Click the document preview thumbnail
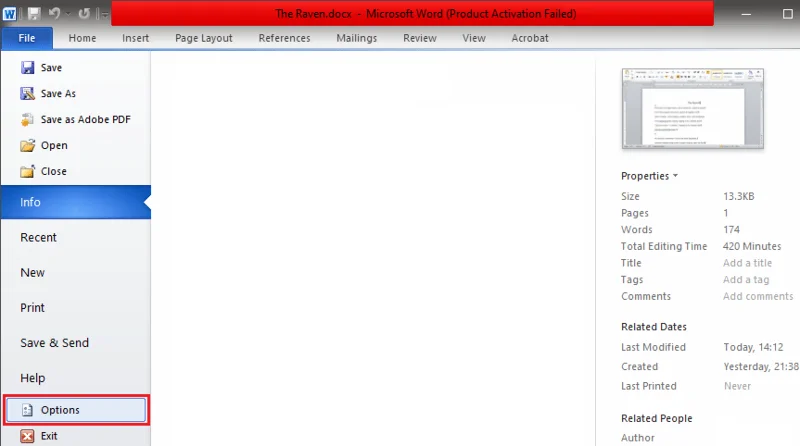The height and width of the screenshot is (446, 800). click(x=692, y=109)
